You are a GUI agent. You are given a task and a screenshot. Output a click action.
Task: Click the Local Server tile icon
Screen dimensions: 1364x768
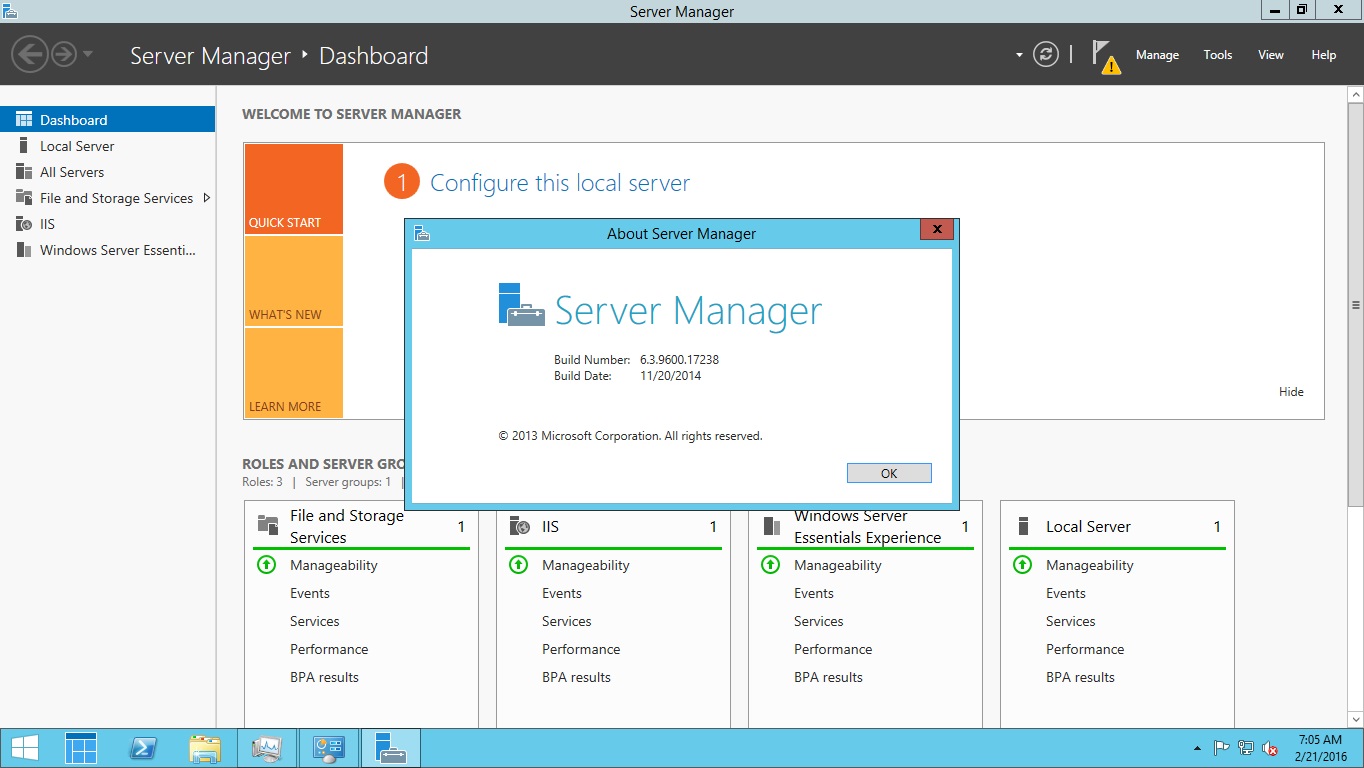coord(1023,526)
